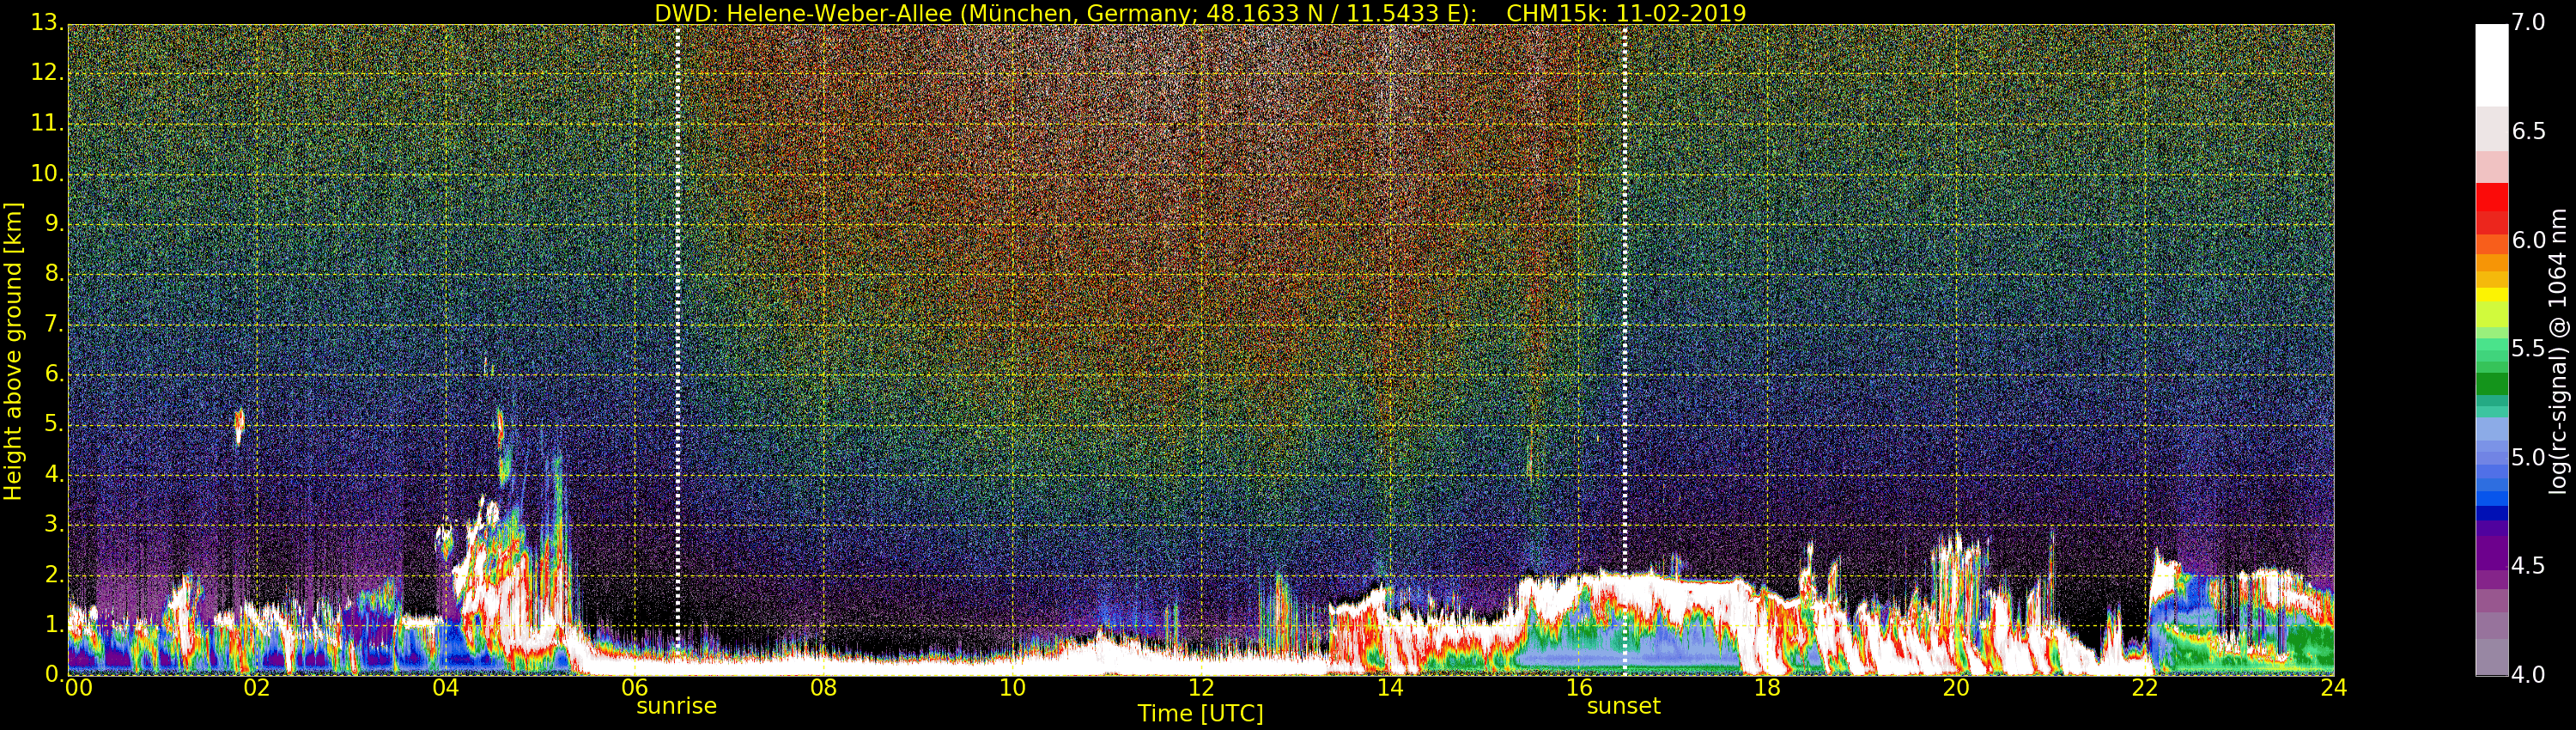
Task: Click the 7.0 label on the colorbar
Action: coord(2528,23)
